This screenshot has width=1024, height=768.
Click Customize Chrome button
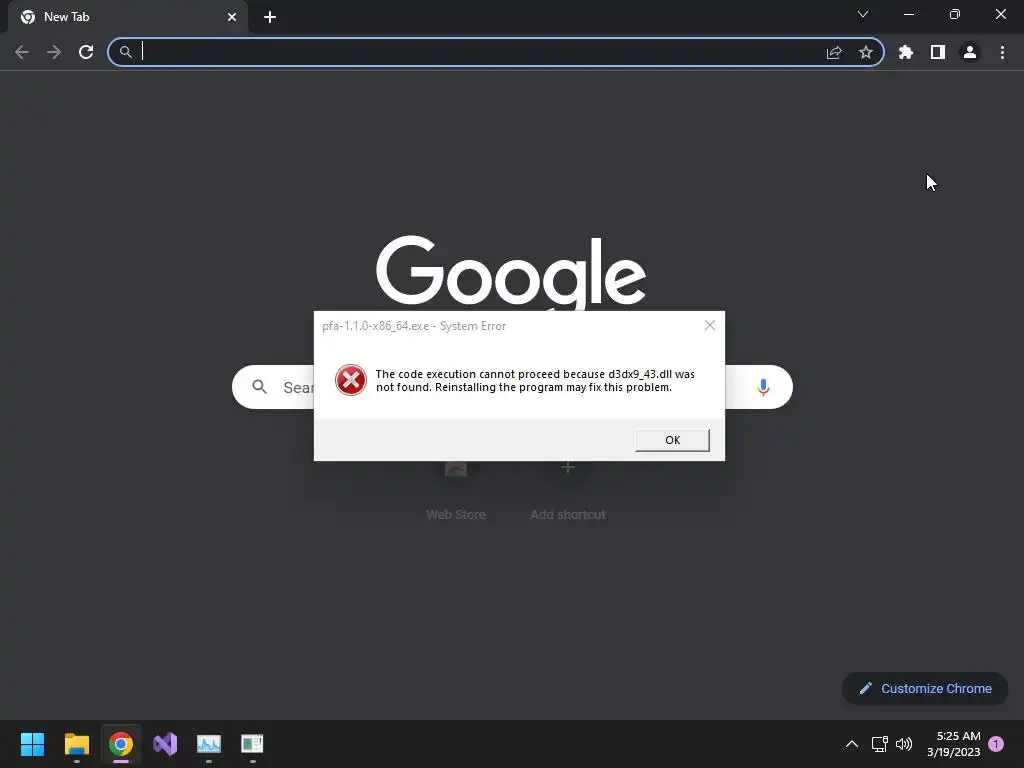(925, 688)
